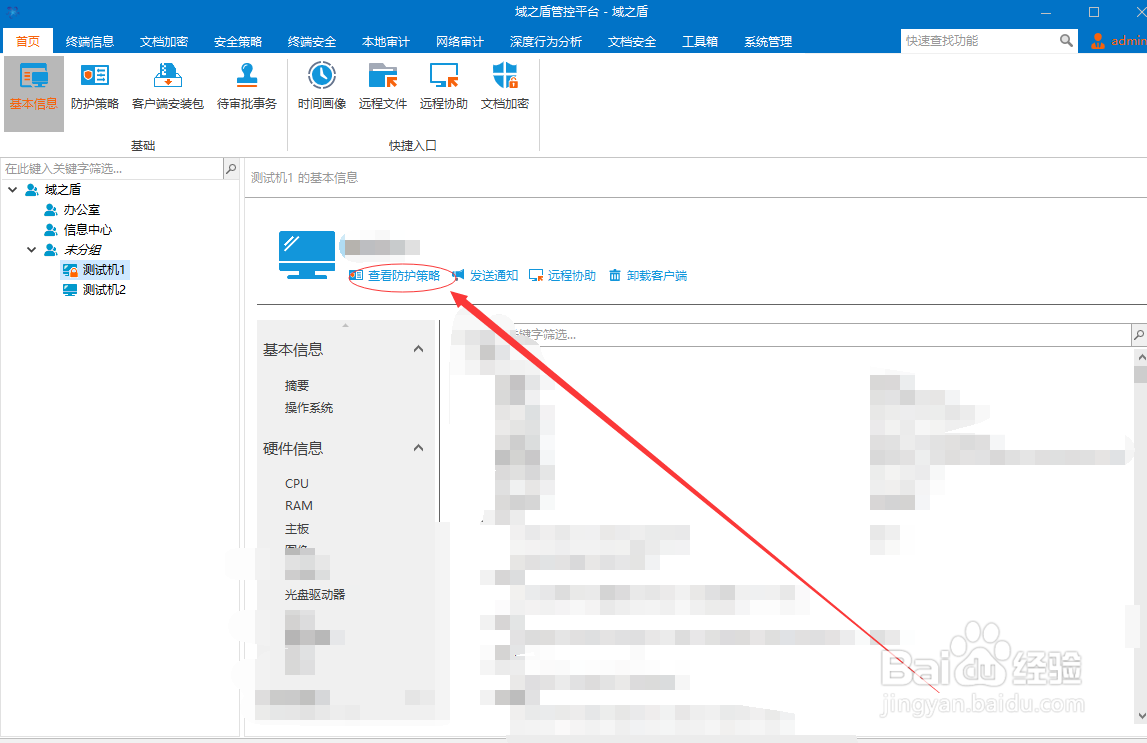Open 待审批事务 stamp icon
The image size is (1147, 743).
[x=247, y=87]
